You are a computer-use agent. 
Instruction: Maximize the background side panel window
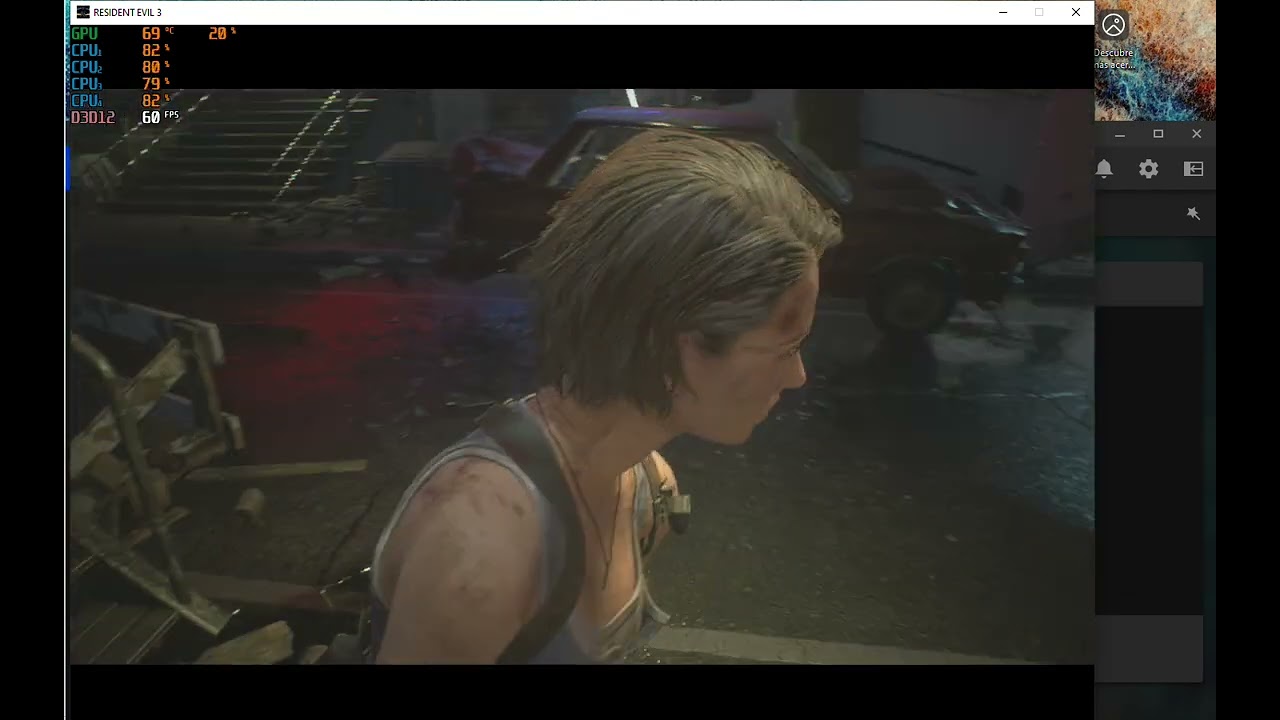pyautogui.click(x=1158, y=134)
